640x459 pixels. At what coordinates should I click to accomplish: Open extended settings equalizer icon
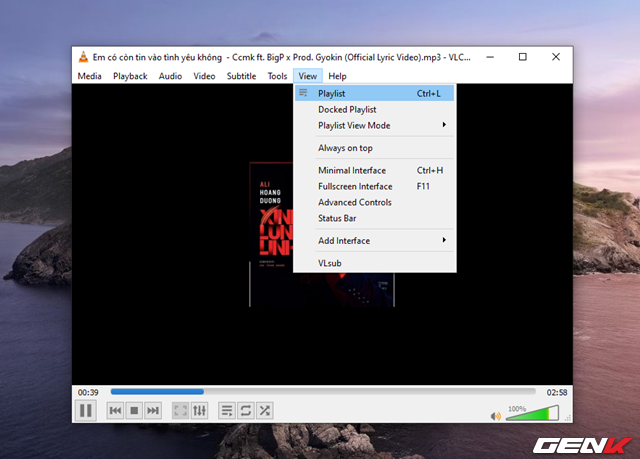pos(200,410)
